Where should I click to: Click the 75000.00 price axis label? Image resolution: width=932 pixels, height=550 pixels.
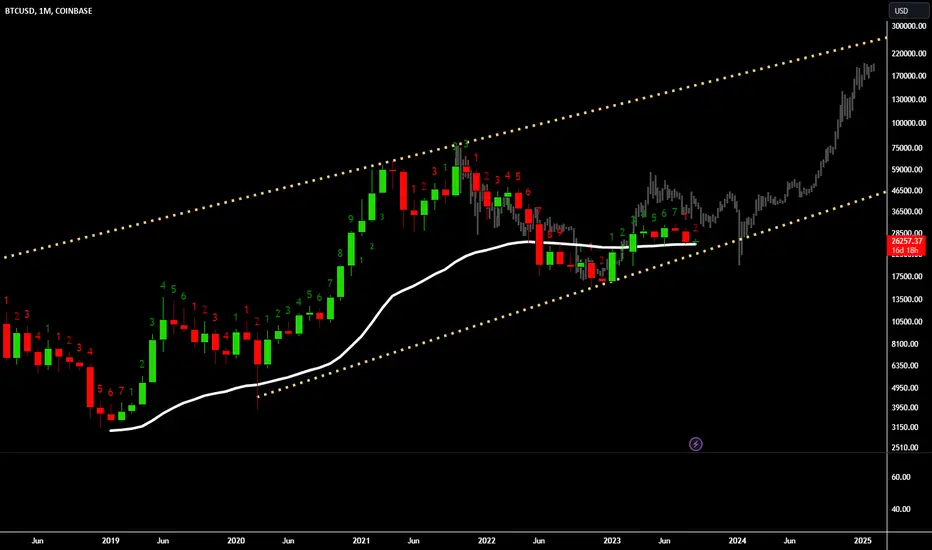click(x=909, y=148)
